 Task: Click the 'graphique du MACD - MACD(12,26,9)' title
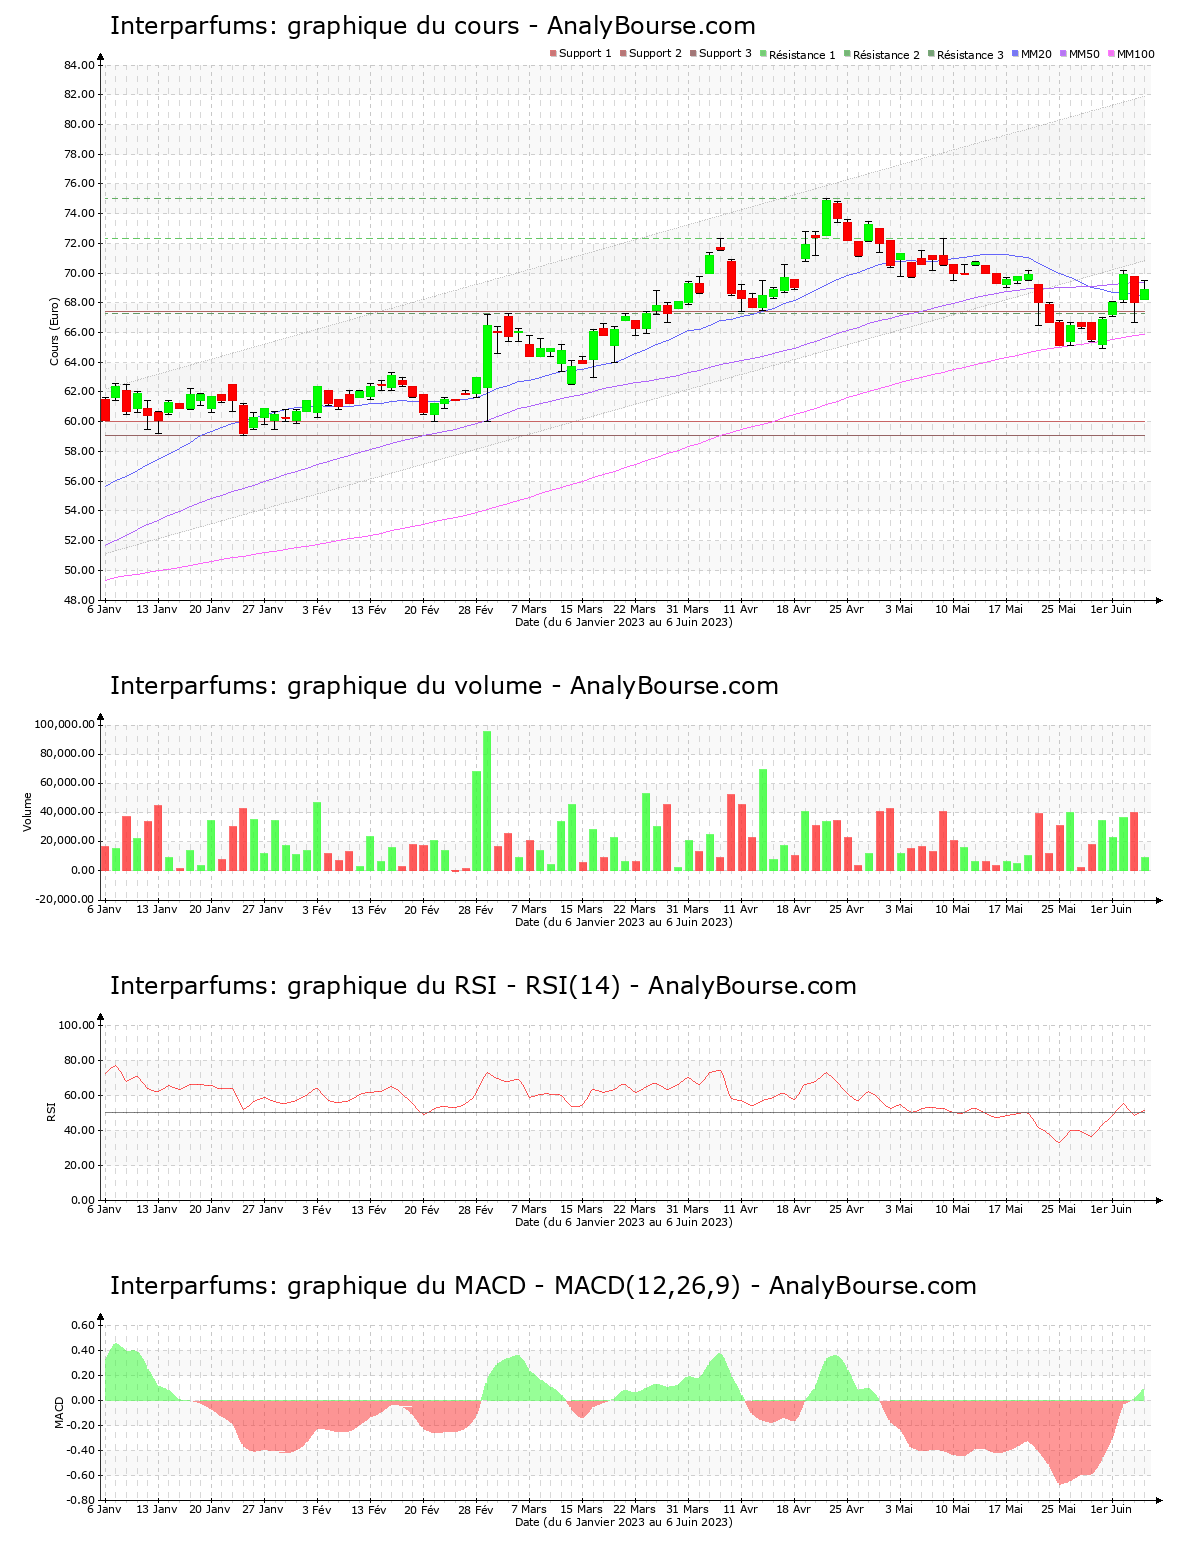click(x=543, y=1286)
